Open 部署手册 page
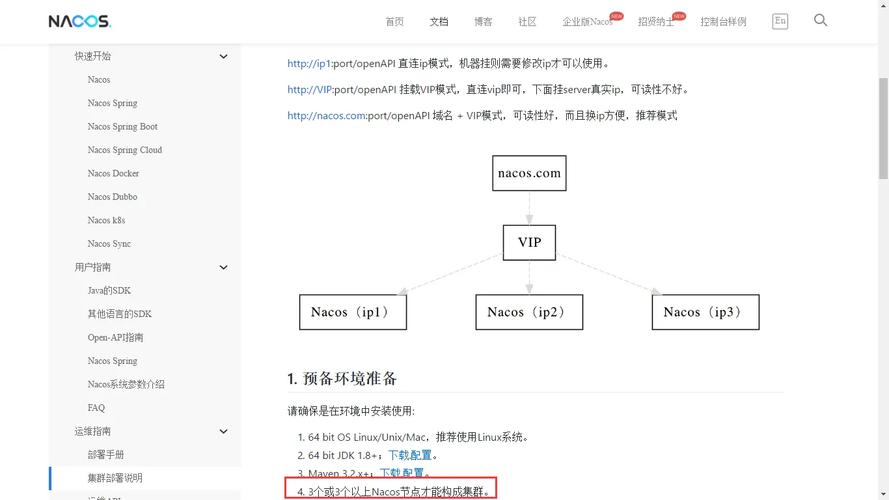Screen dimensions: 889x500 click(x=105, y=455)
